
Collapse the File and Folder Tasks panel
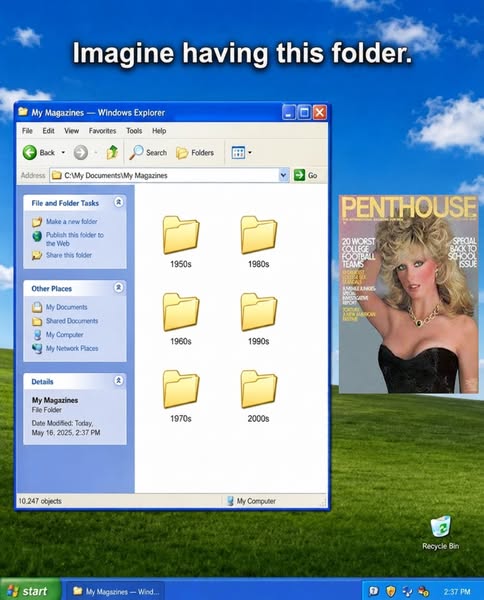pos(119,202)
